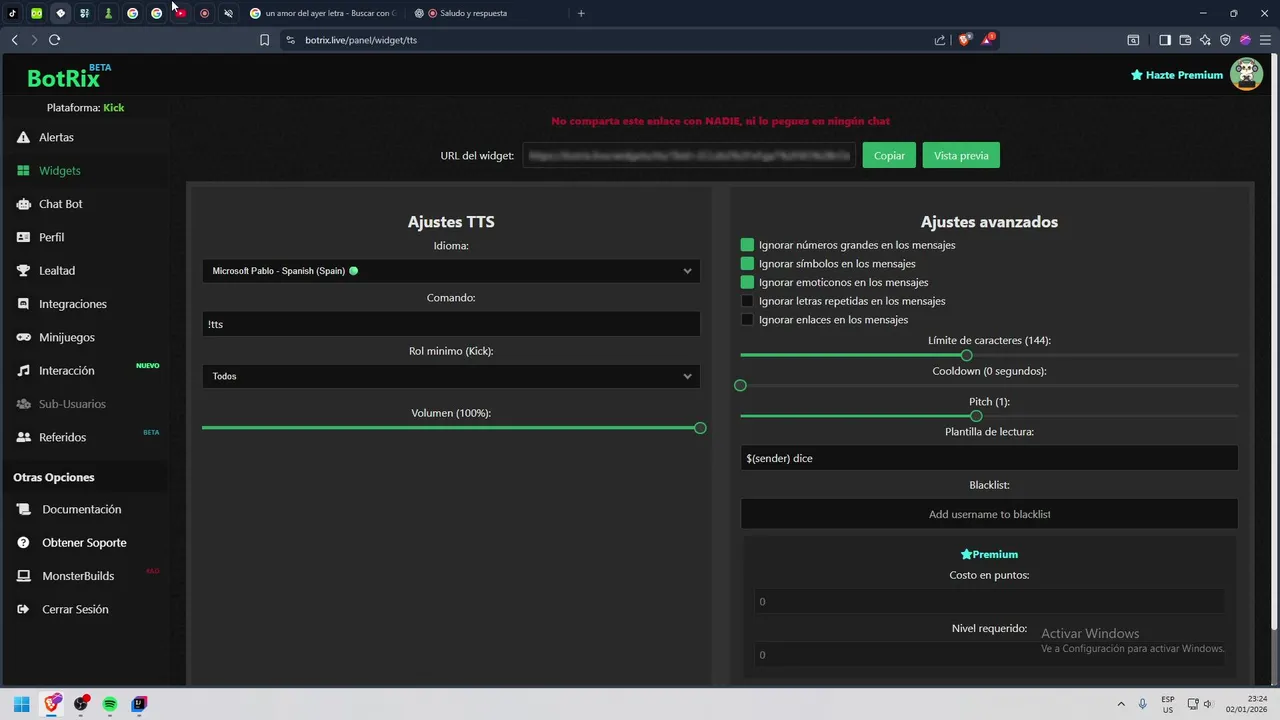Toggle Ignorar números grandes en los mensajes
This screenshot has width=1280, height=720.
pyautogui.click(x=747, y=245)
